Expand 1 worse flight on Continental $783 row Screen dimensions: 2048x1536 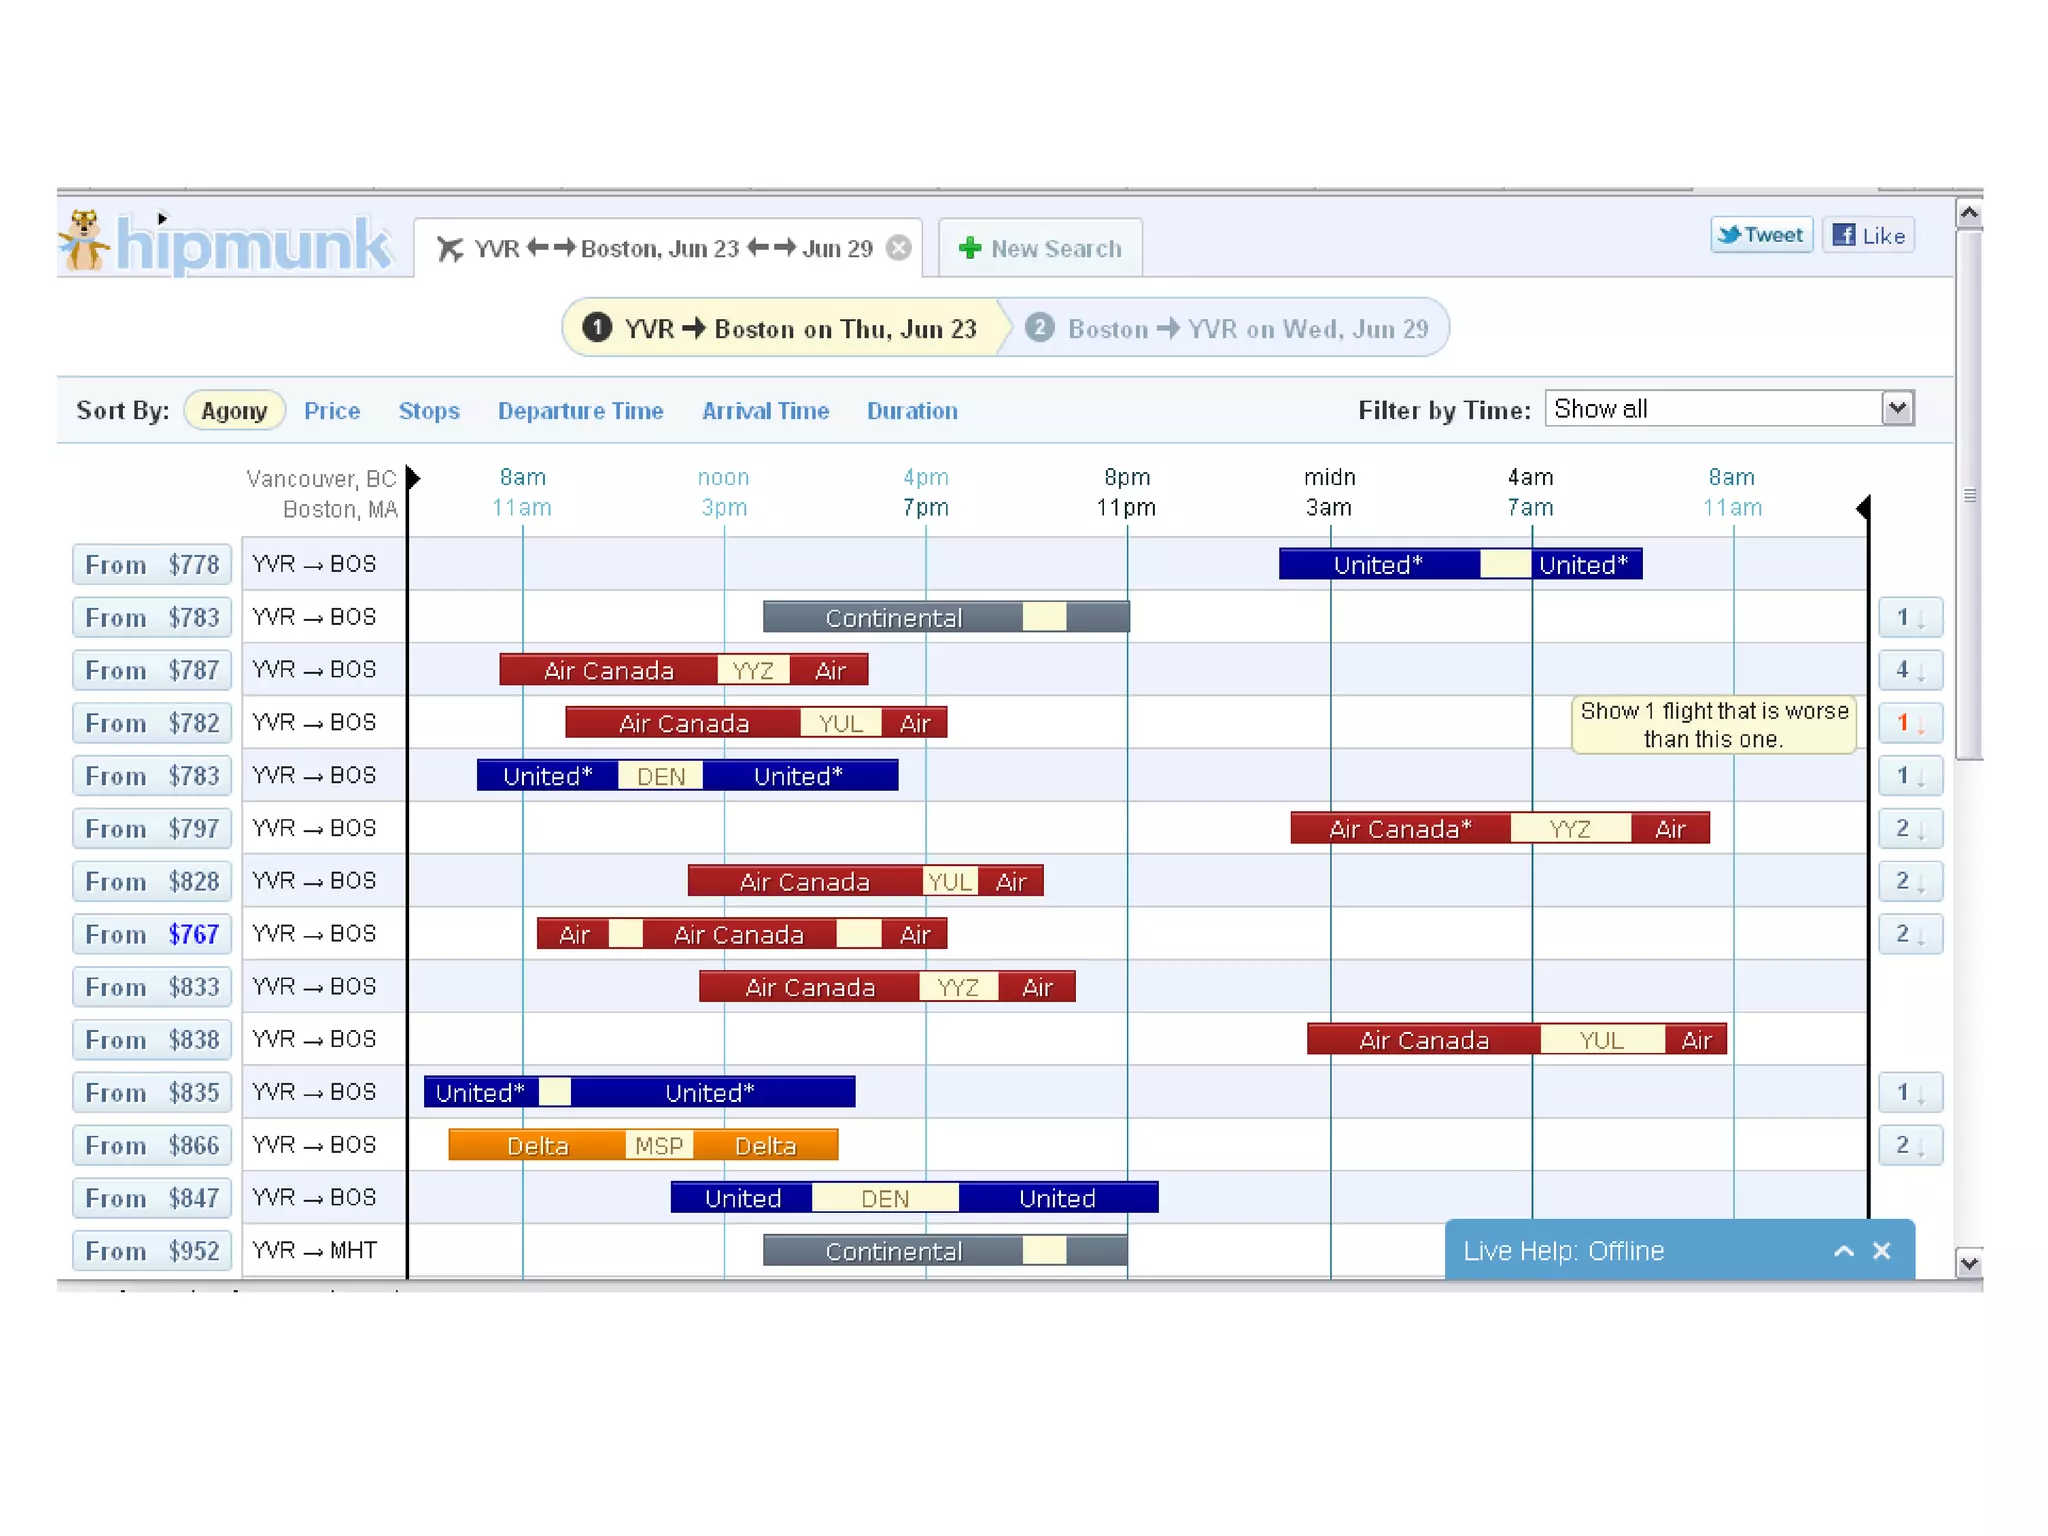(1910, 617)
